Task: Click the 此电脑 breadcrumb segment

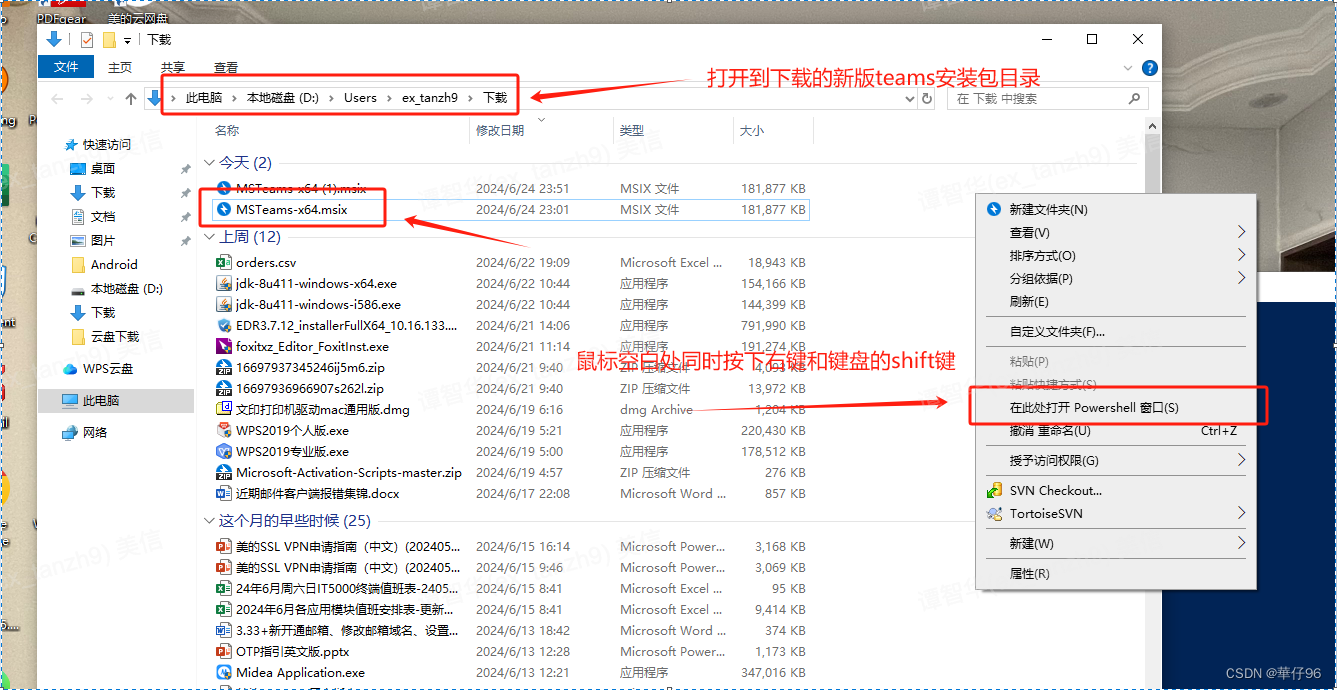Action: pyautogui.click(x=204, y=98)
